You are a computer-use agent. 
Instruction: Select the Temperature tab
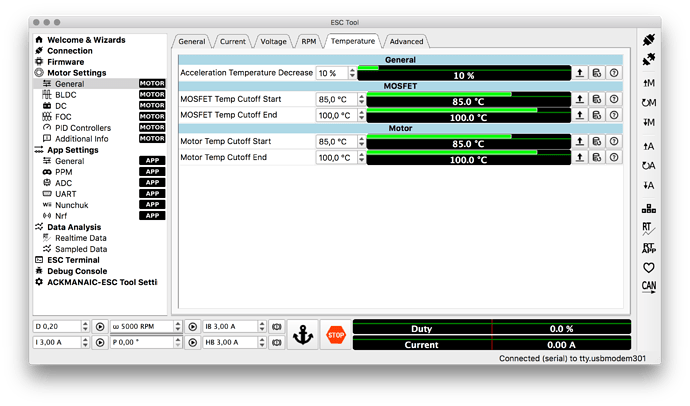[353, 41]
